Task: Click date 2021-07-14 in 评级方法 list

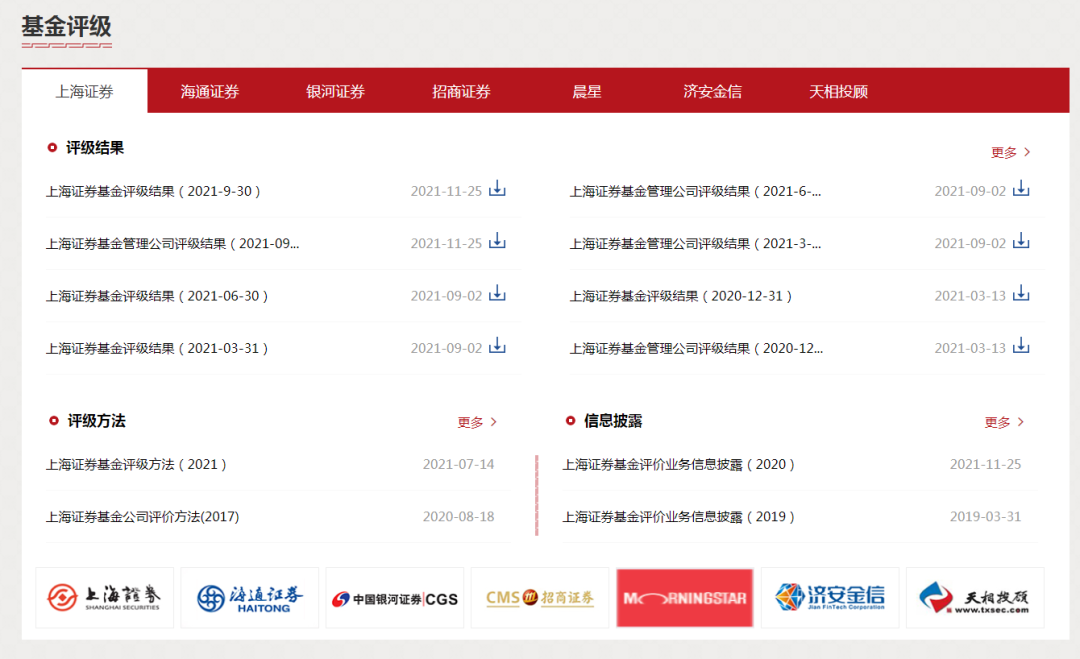Action: [x=459, y=465]
